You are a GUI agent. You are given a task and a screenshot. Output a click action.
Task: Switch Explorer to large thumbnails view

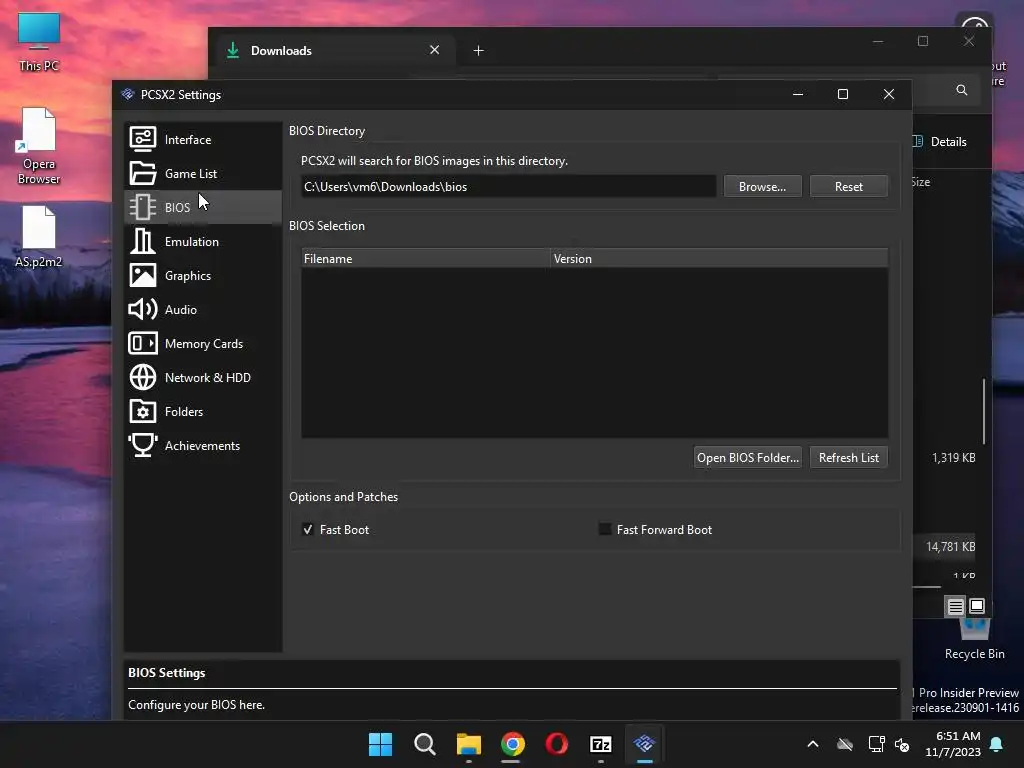click(x=977, y=606)
